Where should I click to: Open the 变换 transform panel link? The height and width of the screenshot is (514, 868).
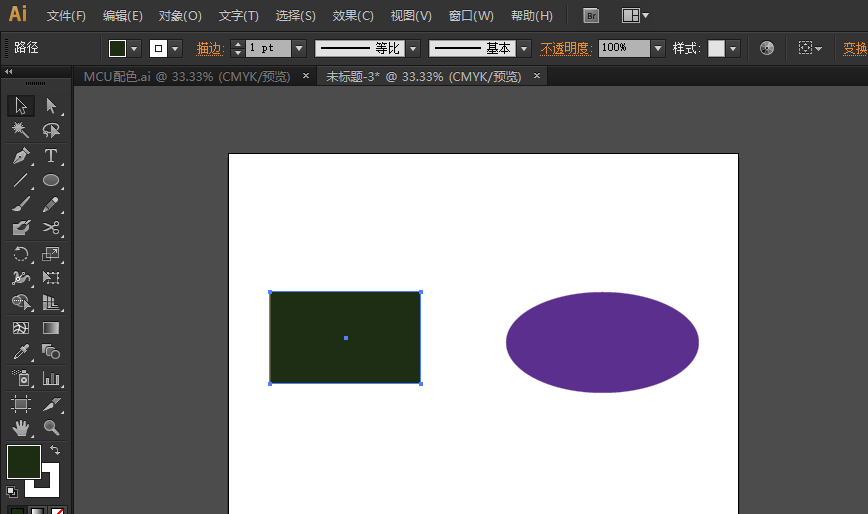[x=855, y=49]
